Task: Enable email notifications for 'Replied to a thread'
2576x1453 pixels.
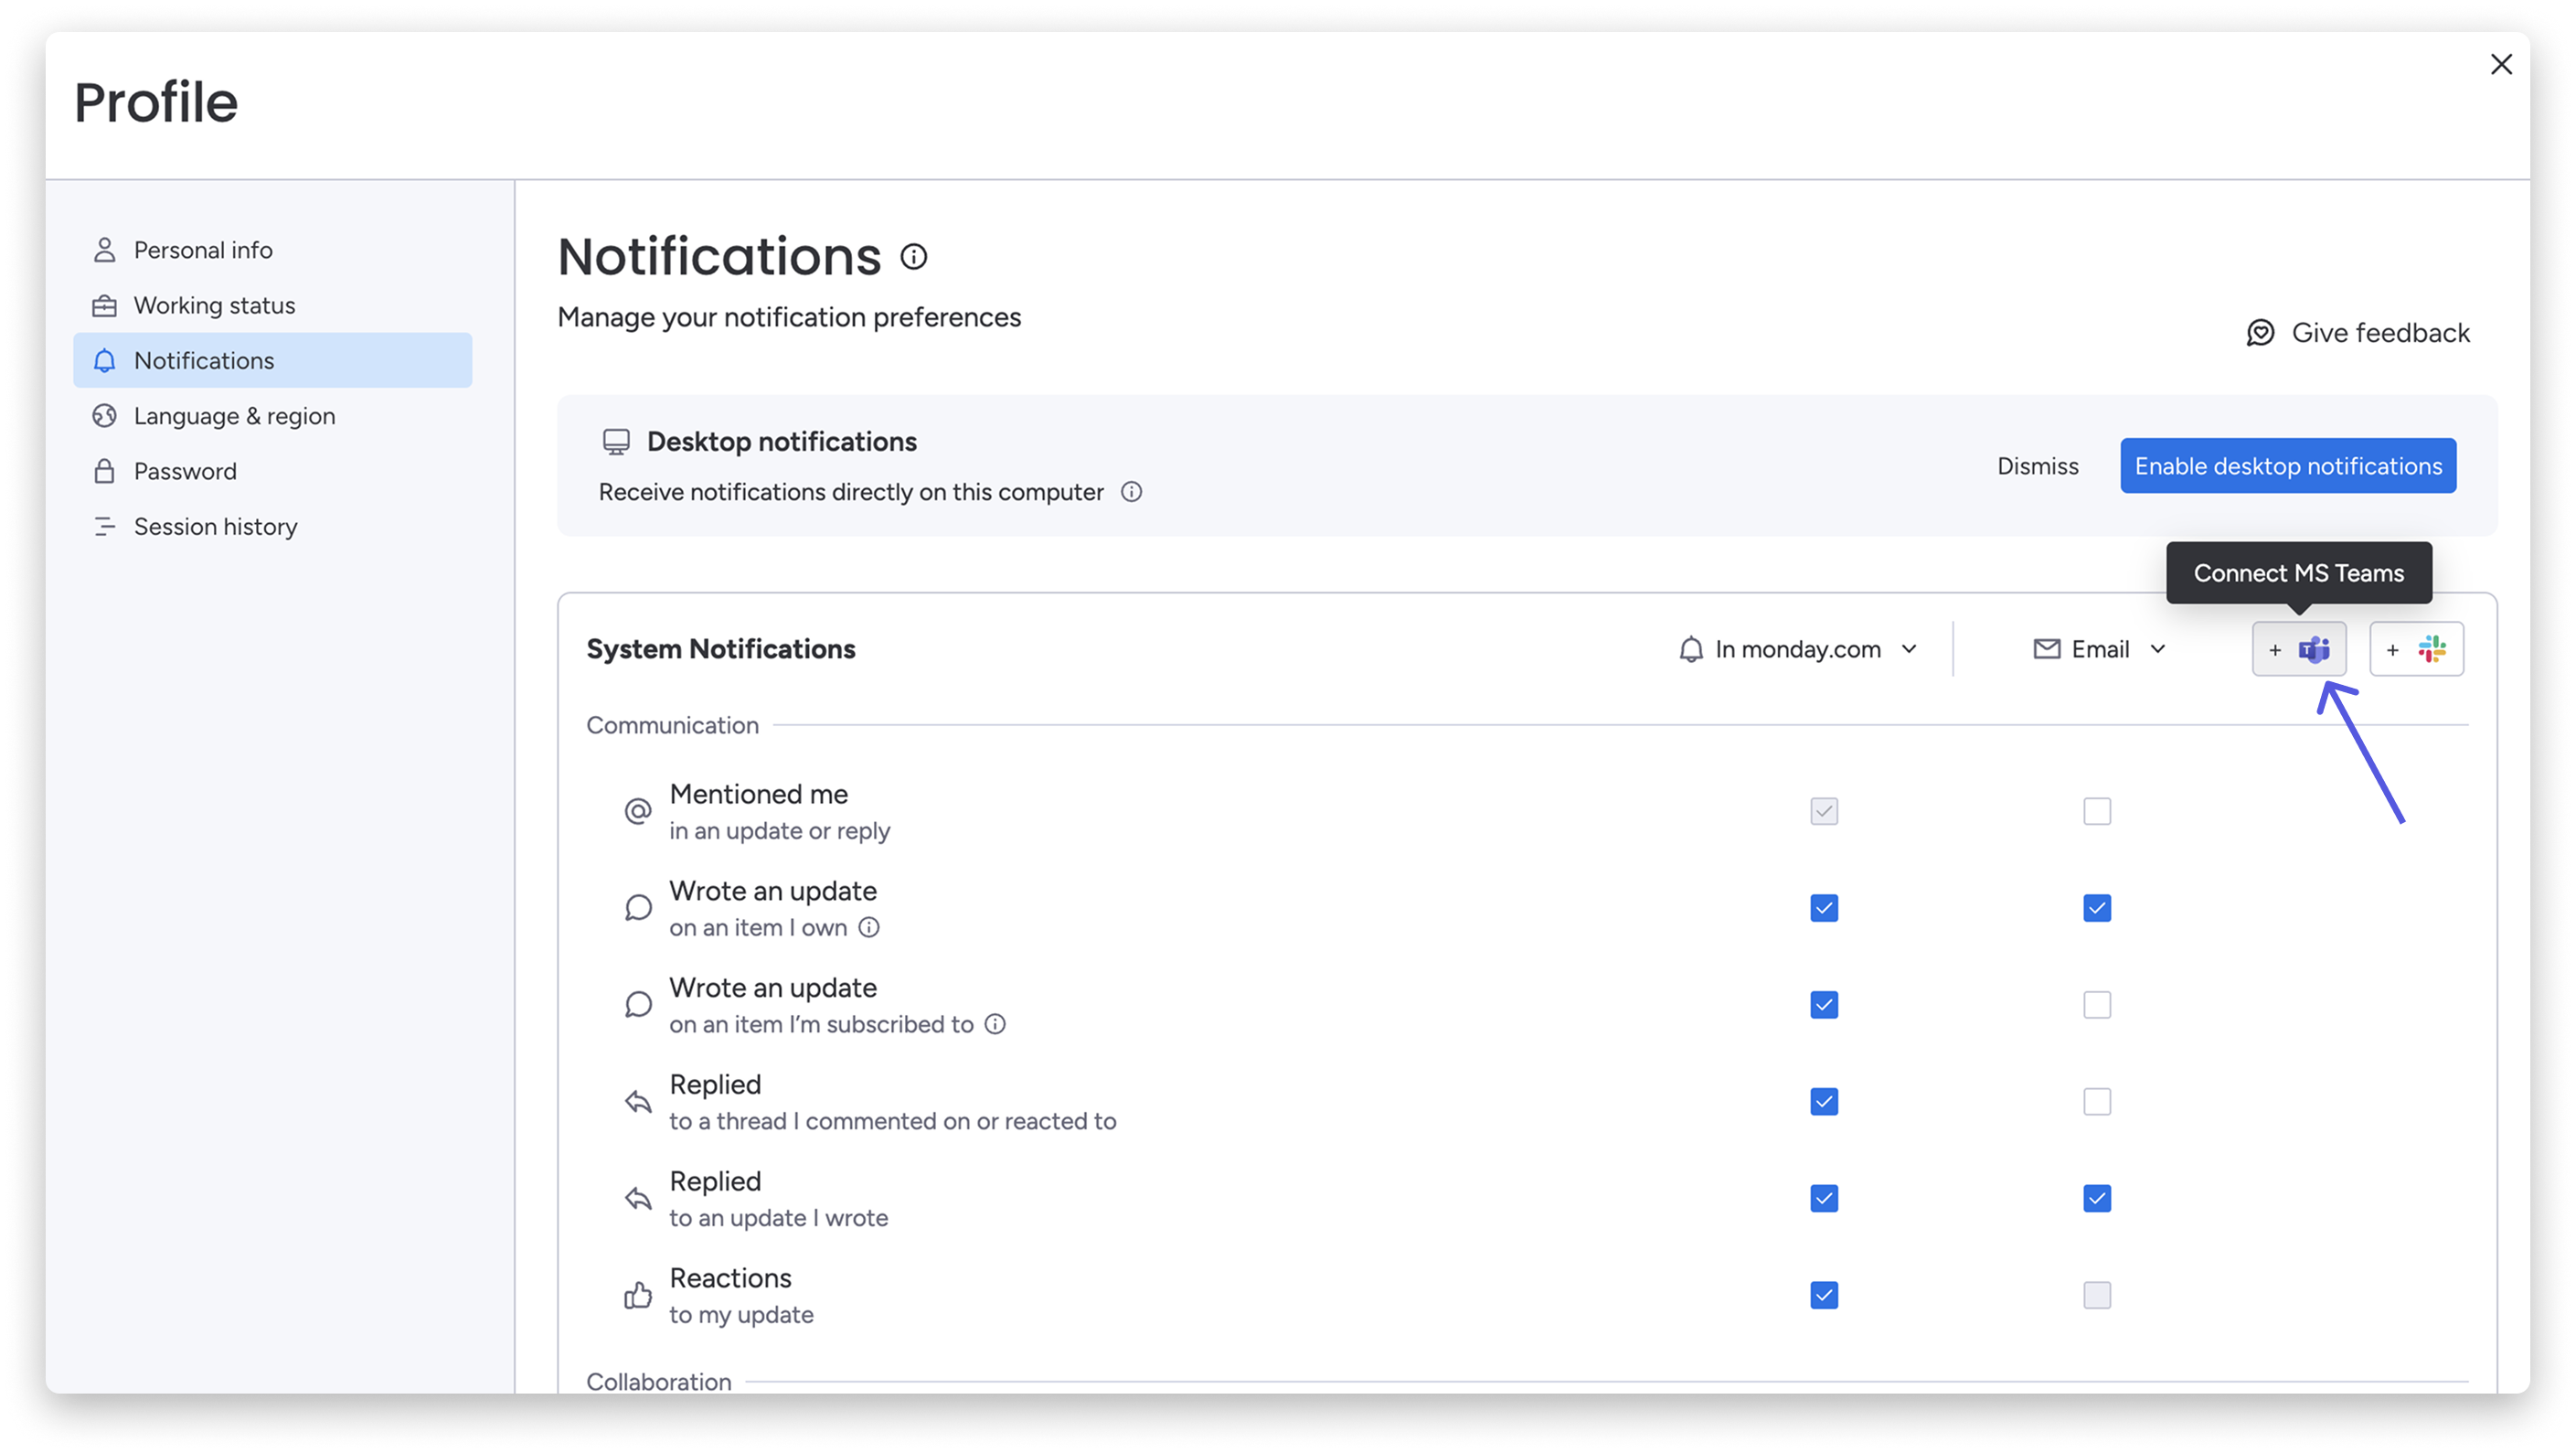Action: pyautogui.click(x=2097, y=1101)
